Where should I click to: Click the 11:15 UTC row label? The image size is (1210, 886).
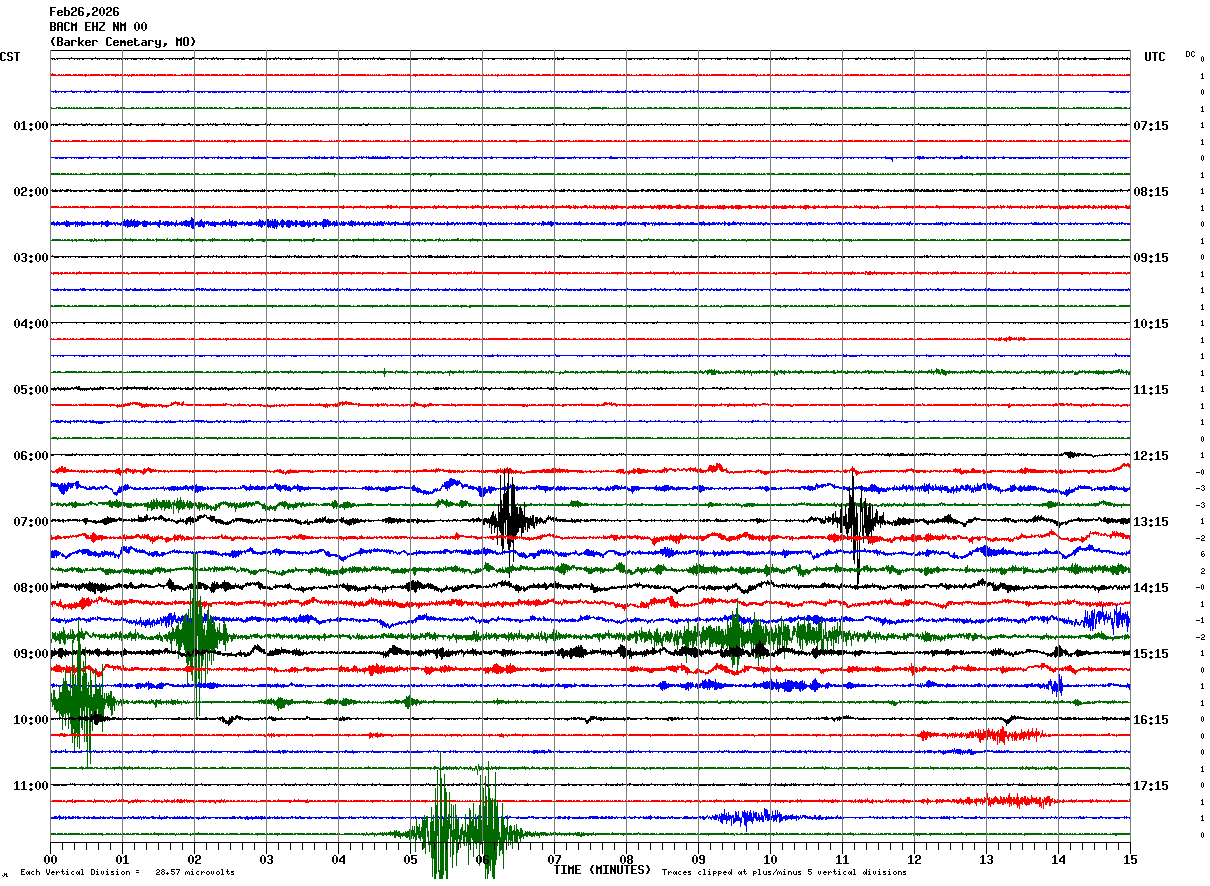point(1151,390)
